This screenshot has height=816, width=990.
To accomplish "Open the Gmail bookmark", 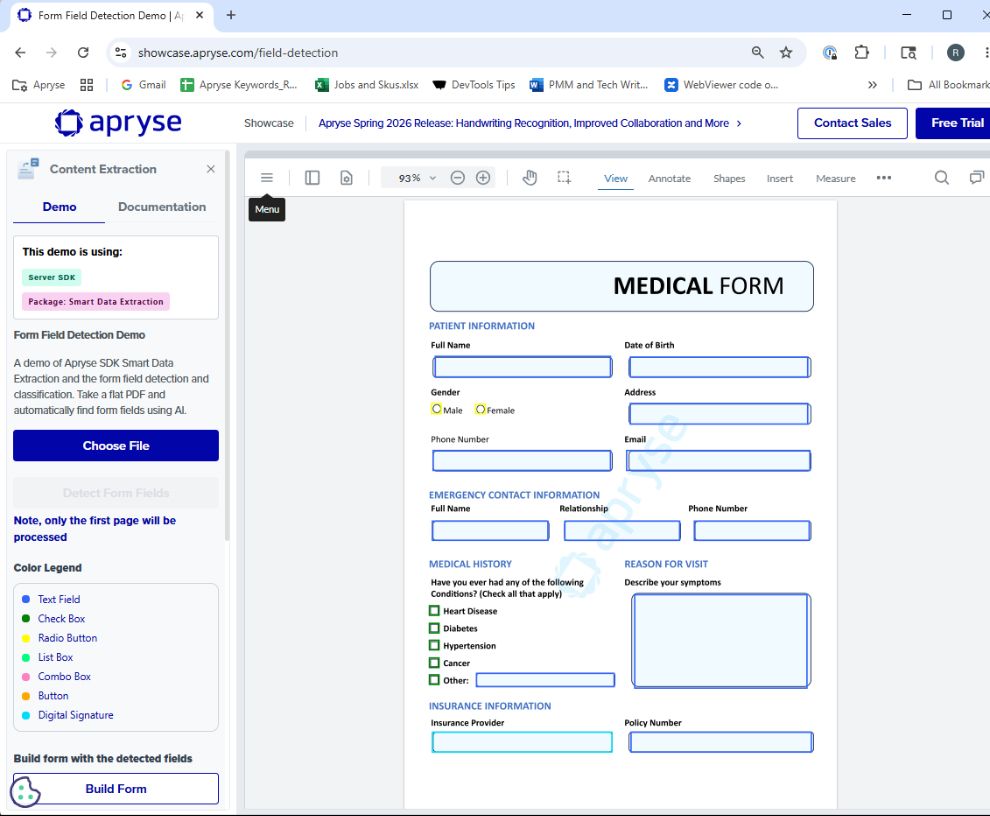I will coord(143,85).
